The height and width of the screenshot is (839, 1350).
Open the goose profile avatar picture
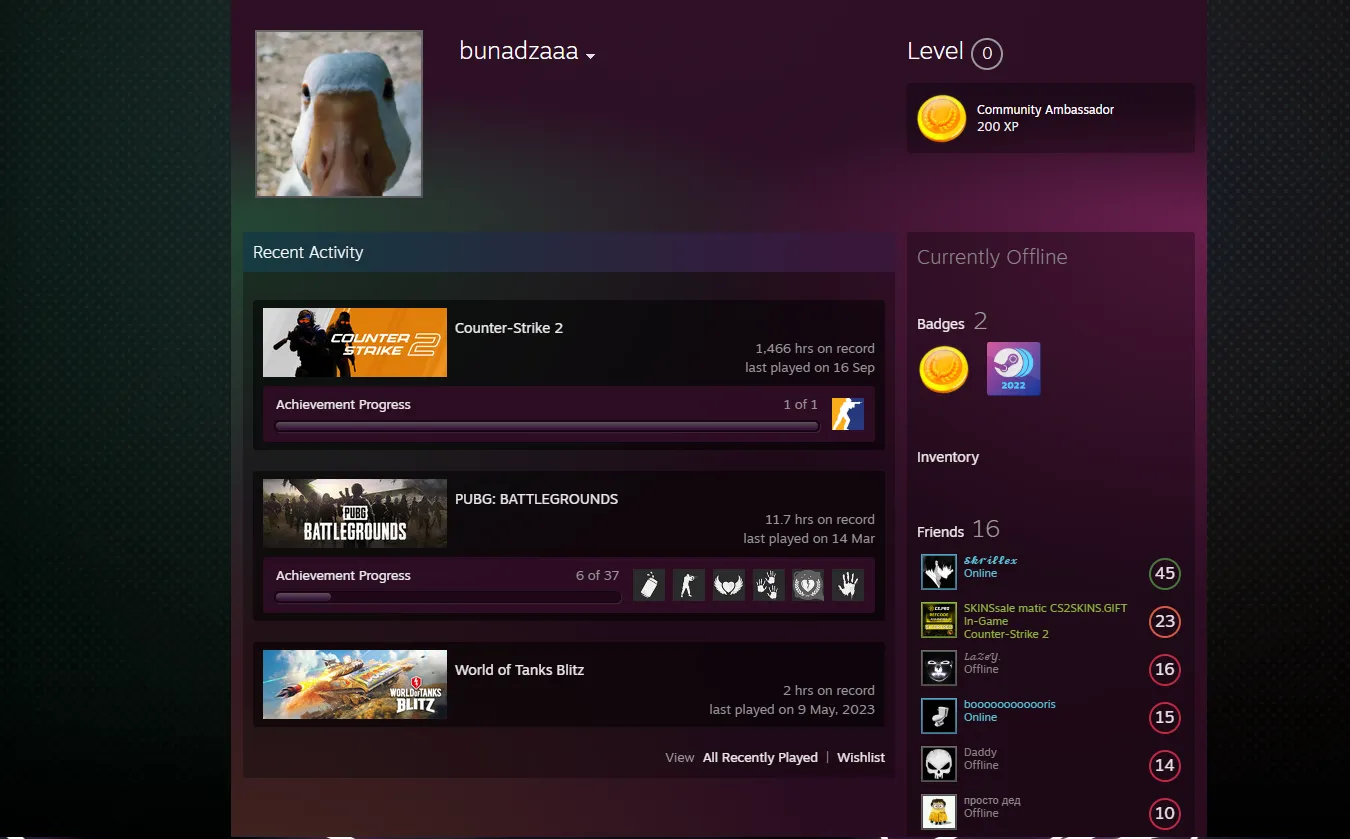(x=339, y=114)
